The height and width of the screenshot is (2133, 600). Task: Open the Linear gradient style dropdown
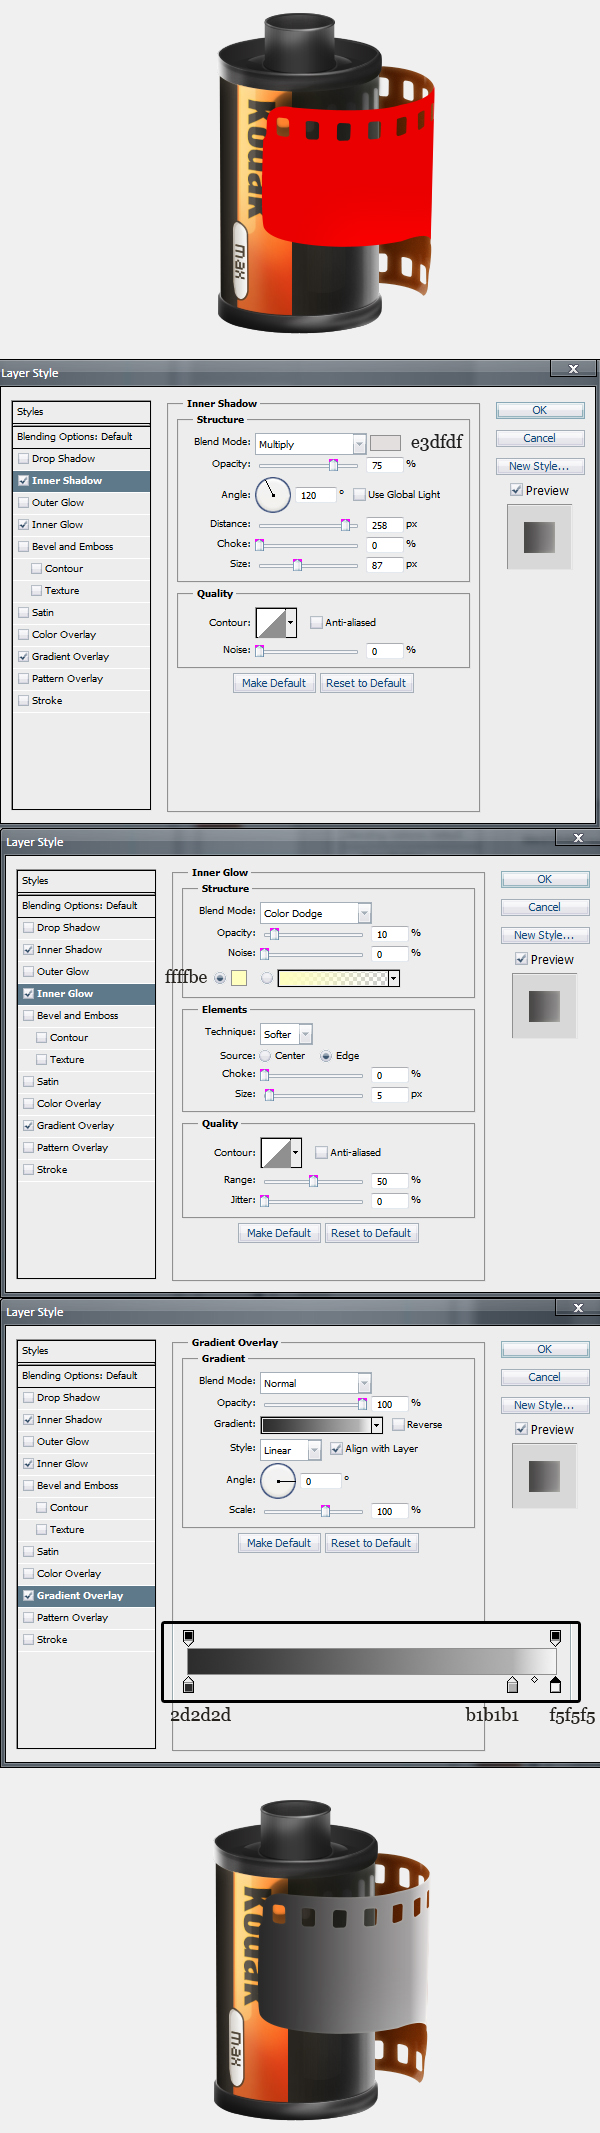[x=291, y=1449]
